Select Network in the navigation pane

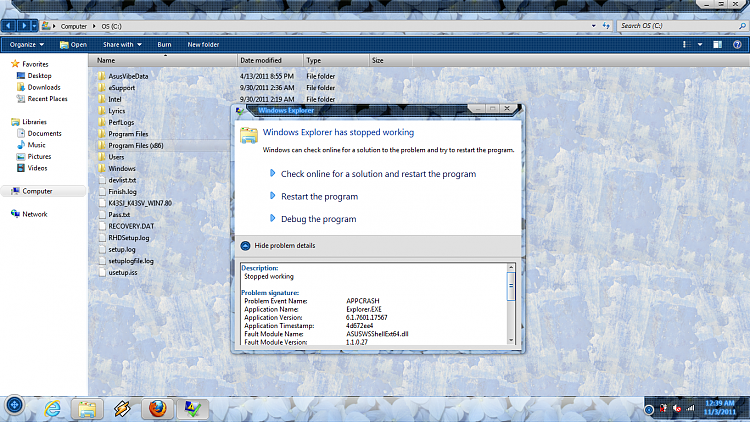click(x=29, y=214)
